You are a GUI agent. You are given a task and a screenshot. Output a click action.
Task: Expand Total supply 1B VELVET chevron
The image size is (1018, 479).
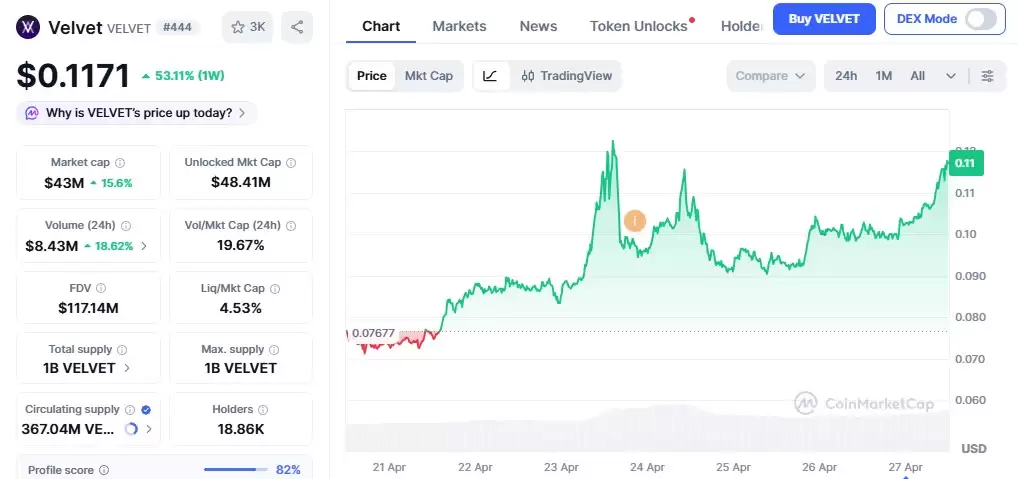point(127,368)
